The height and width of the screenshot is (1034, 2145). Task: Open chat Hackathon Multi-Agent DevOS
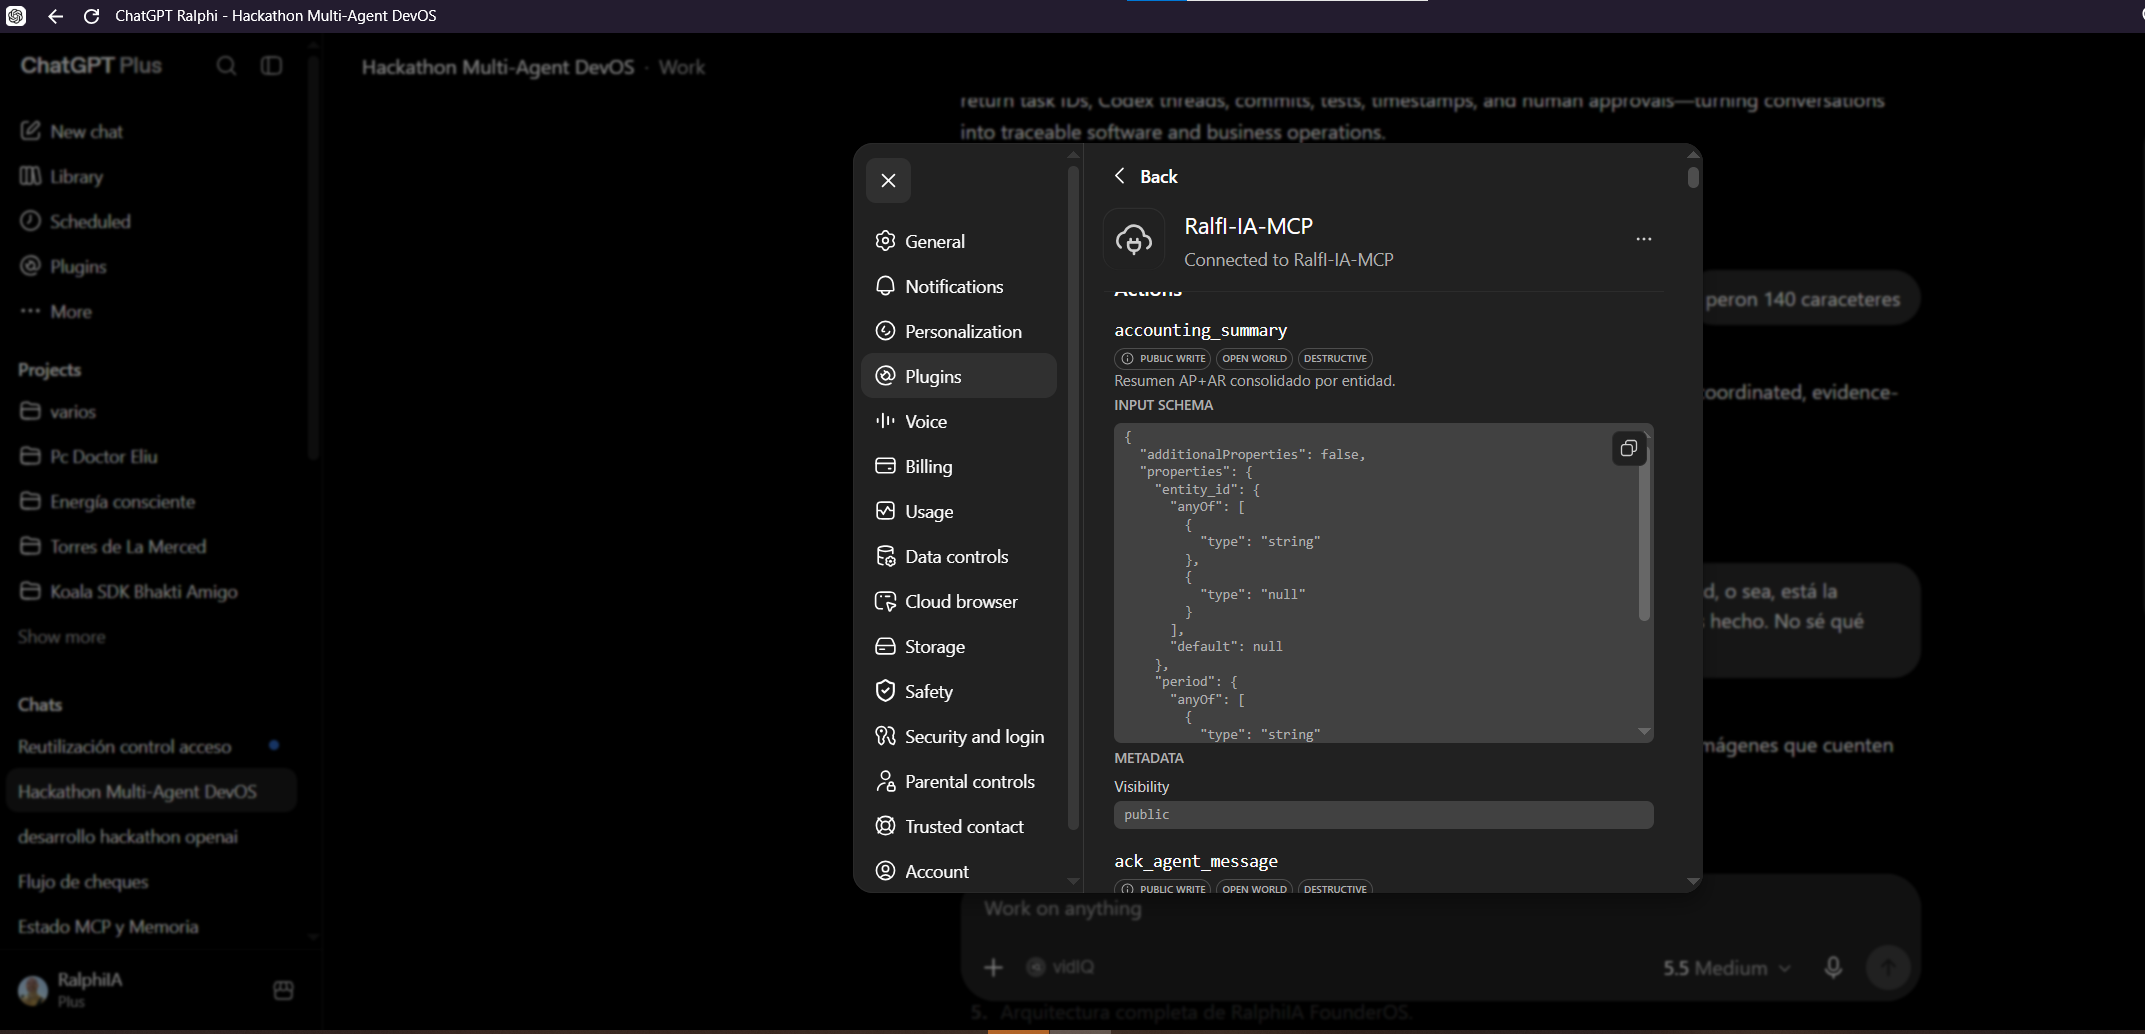150,791
